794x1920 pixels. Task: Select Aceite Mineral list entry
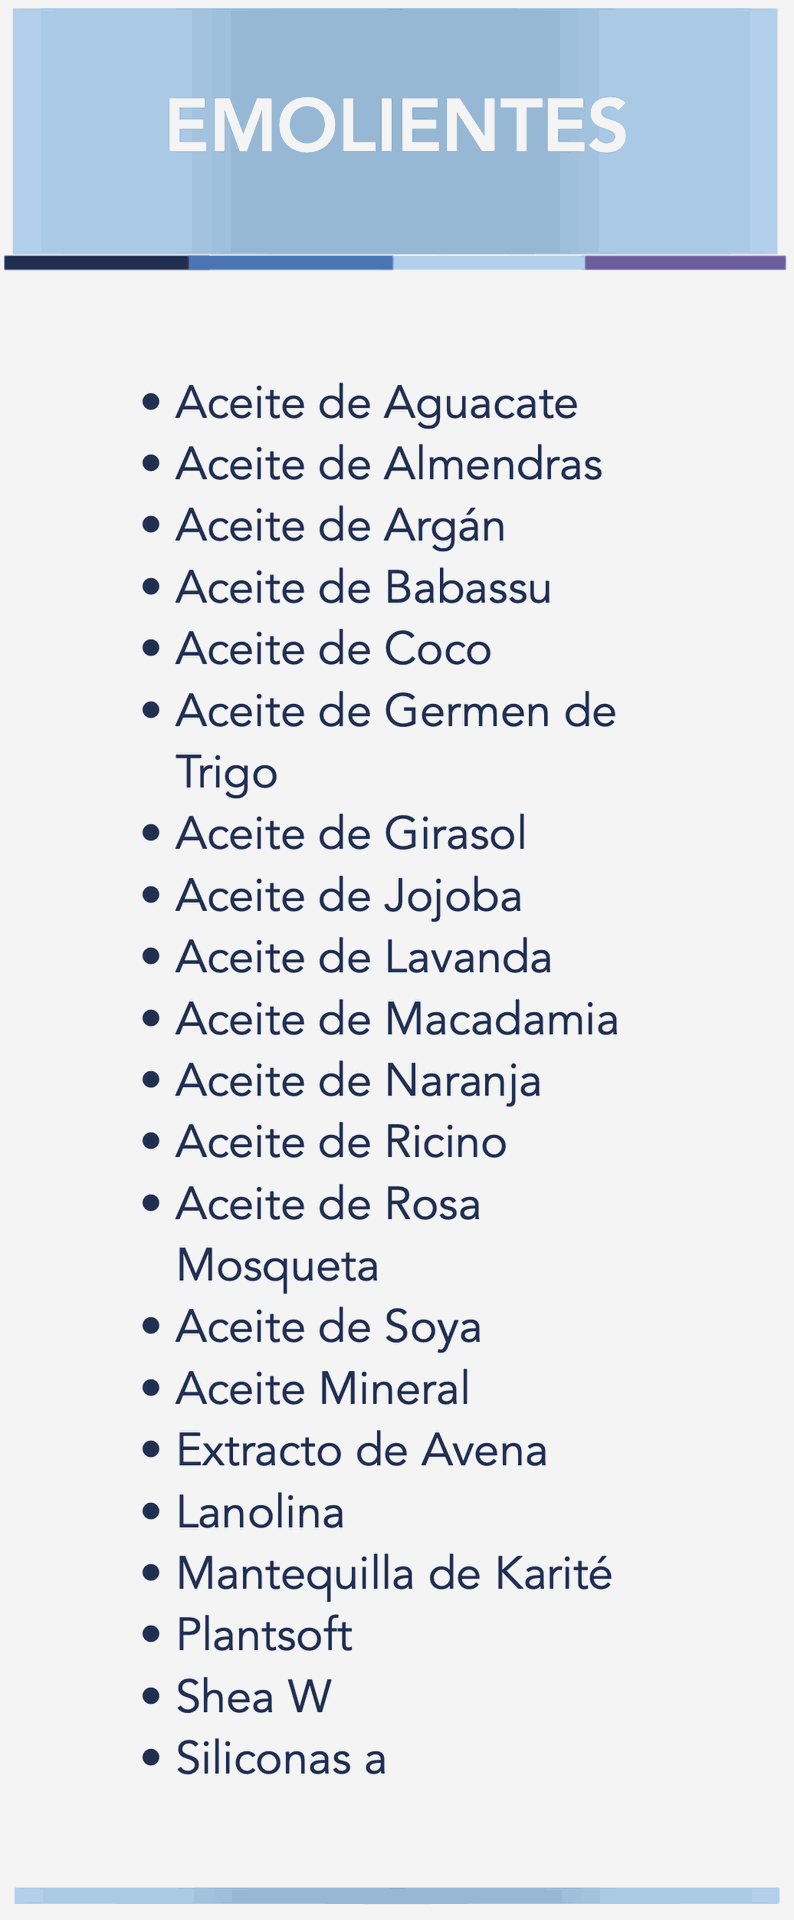(x=322, y=1389)
